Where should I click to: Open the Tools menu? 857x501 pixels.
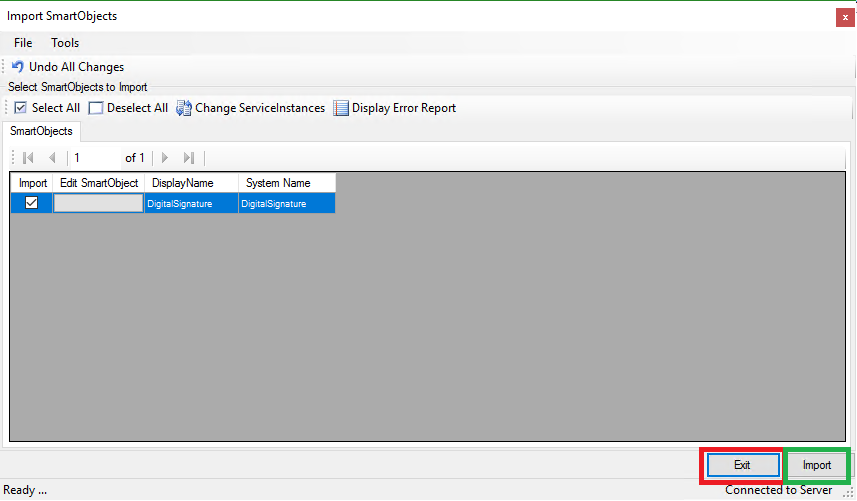65,43
